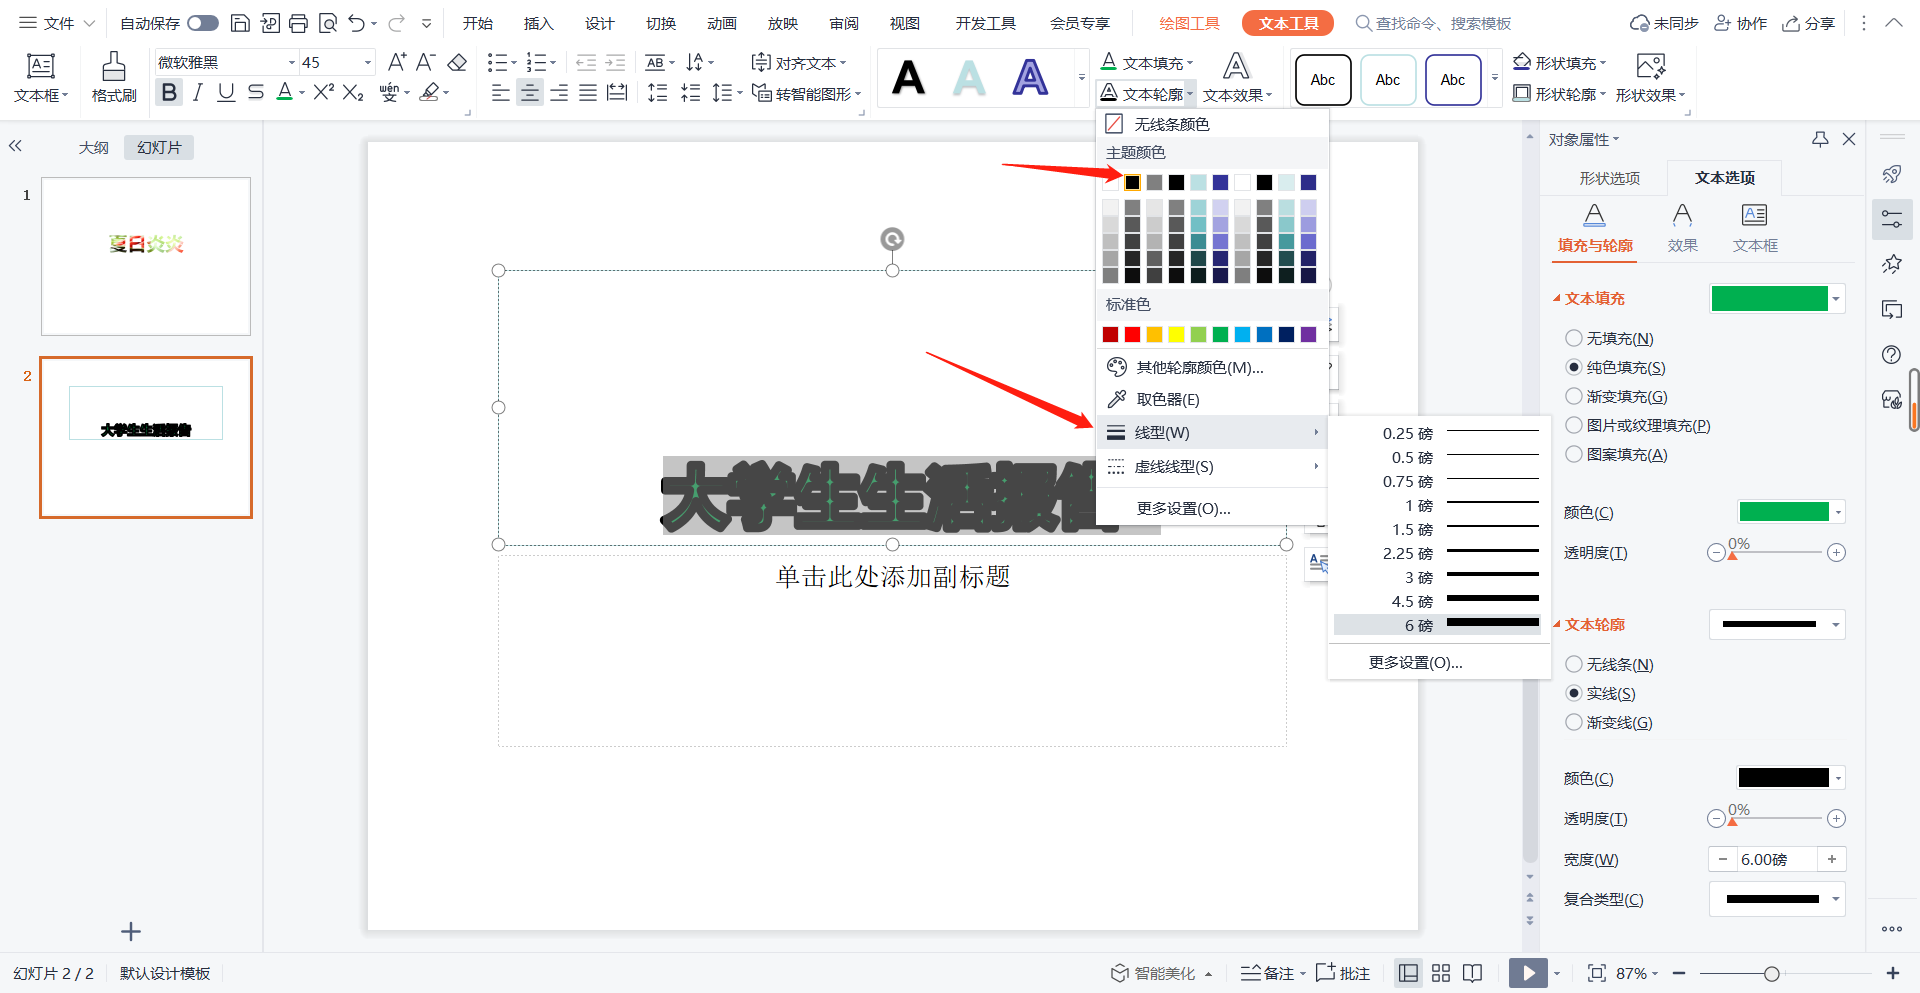Viewport: 1920px width, 993px height.
Task: Switch to outline (大纲) tab
Action: (93, 147)
